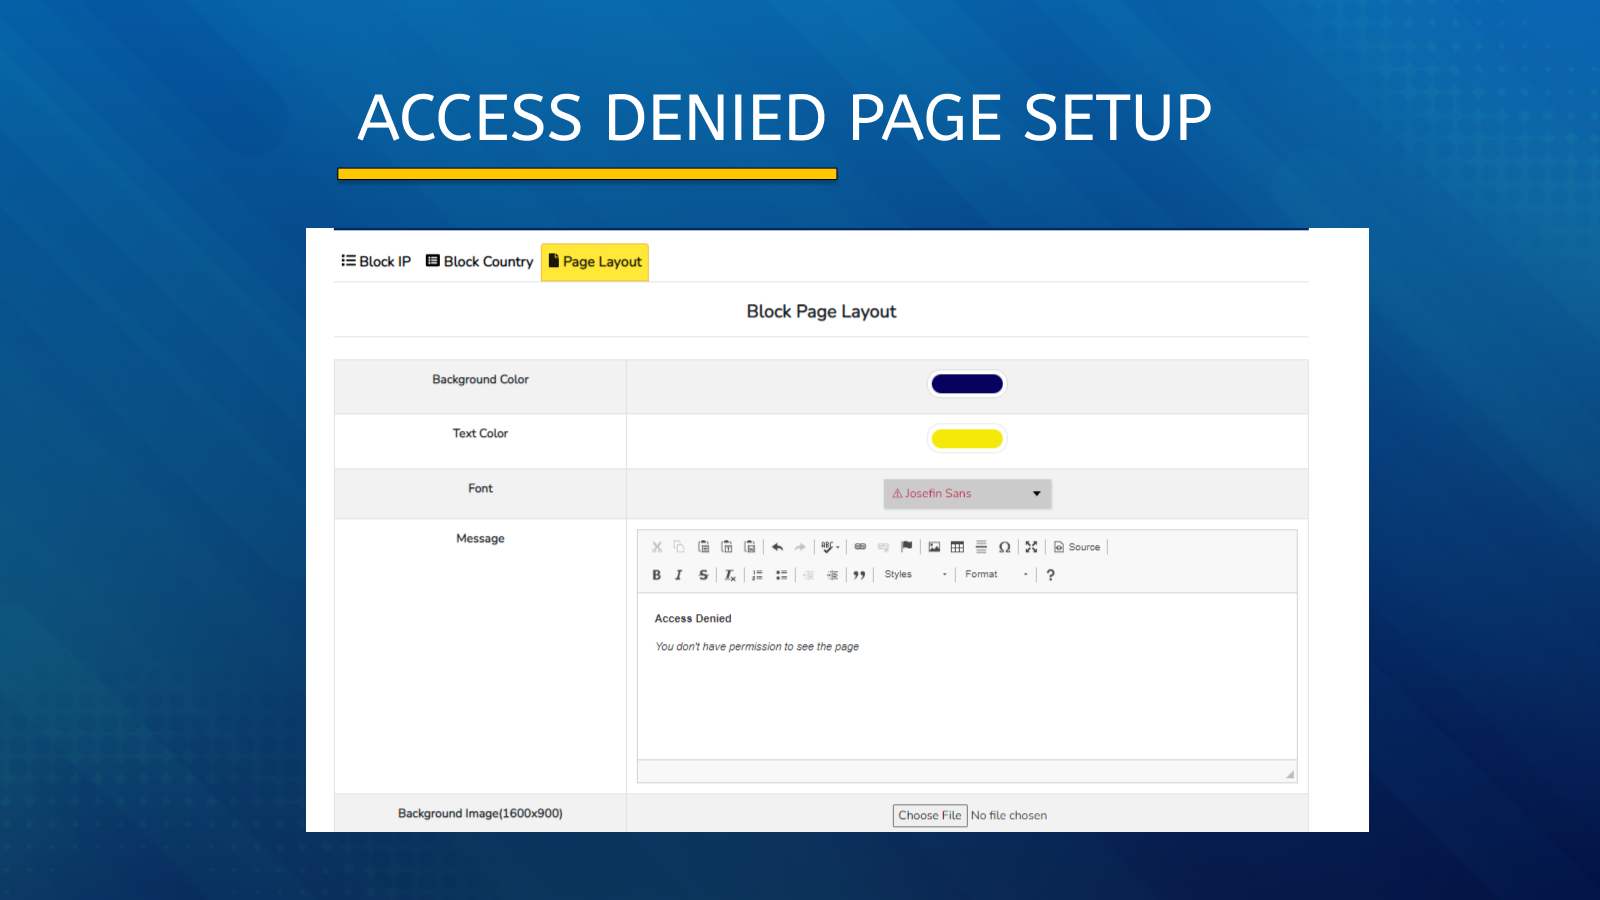
Task: Insert an image using the editor toolbar
Action: click(x=935, y=547)
